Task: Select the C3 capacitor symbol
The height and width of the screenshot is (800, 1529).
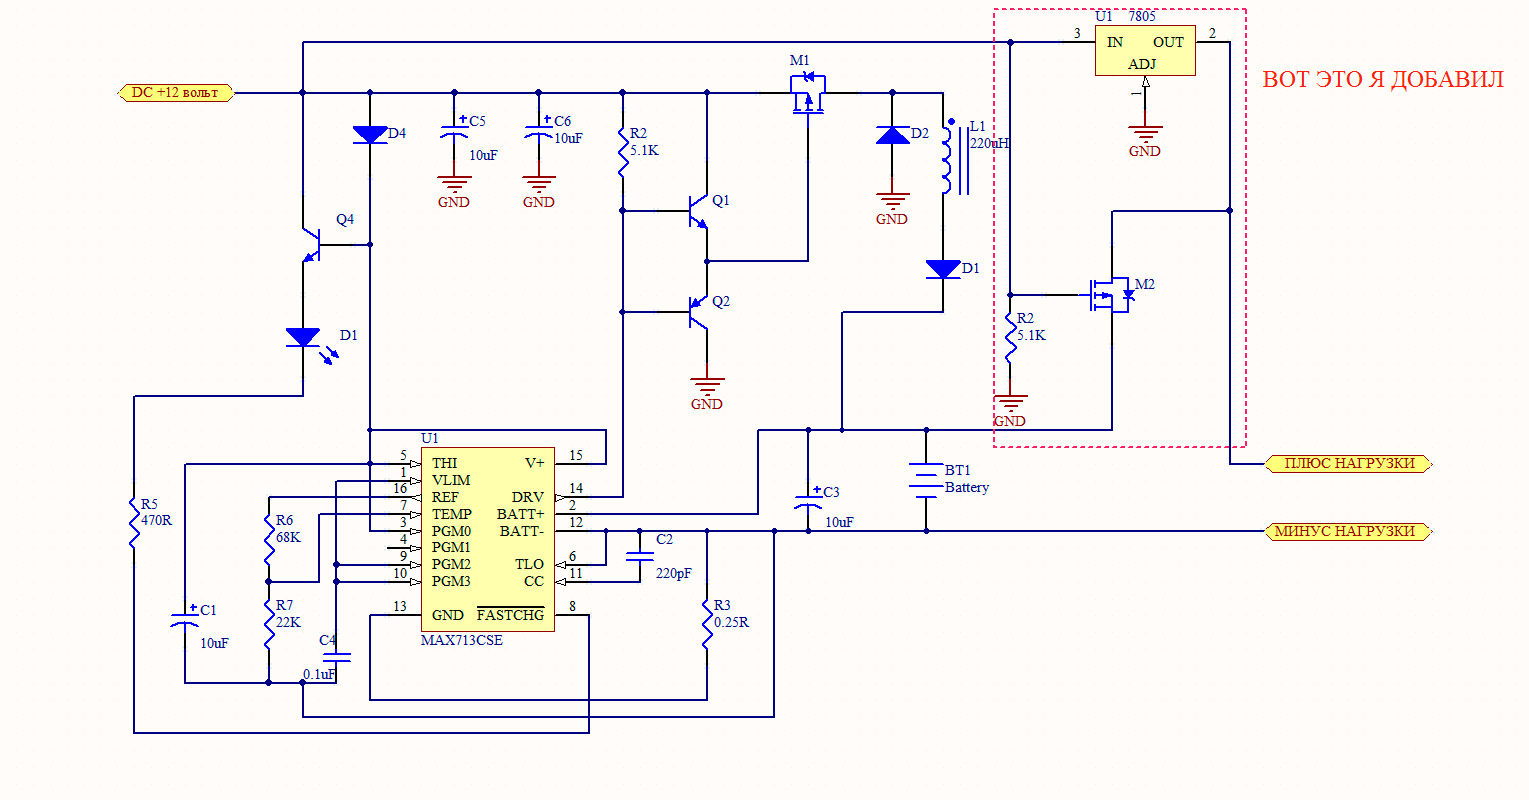Action: click(808, 500)
